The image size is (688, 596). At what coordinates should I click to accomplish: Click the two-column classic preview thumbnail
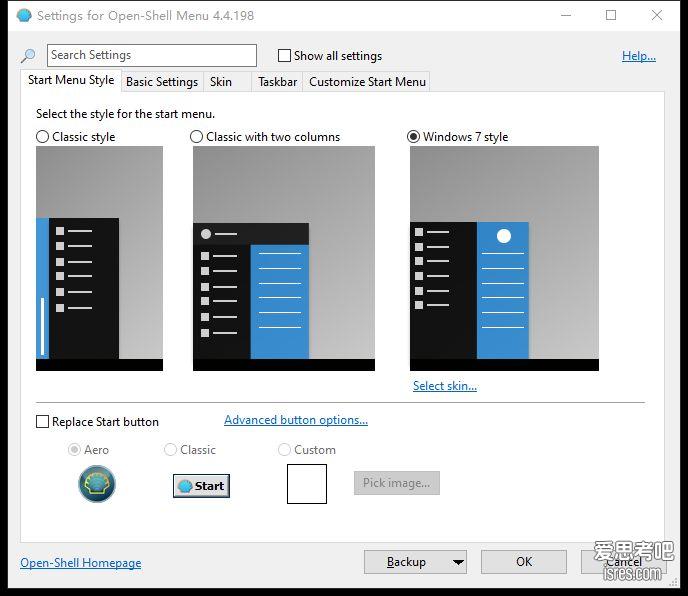click(x=284, y=259)
